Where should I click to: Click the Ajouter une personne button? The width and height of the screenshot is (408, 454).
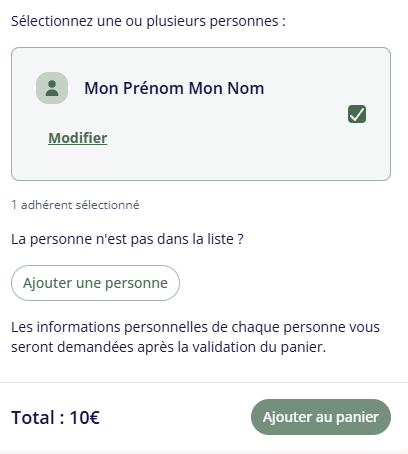point(95,283)
